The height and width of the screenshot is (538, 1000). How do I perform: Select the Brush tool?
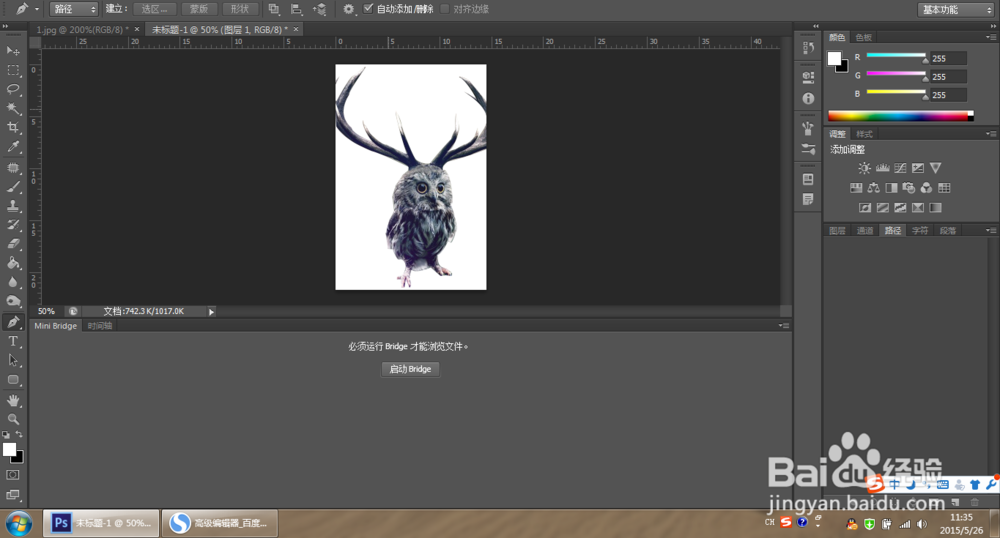tap(13, 187)
